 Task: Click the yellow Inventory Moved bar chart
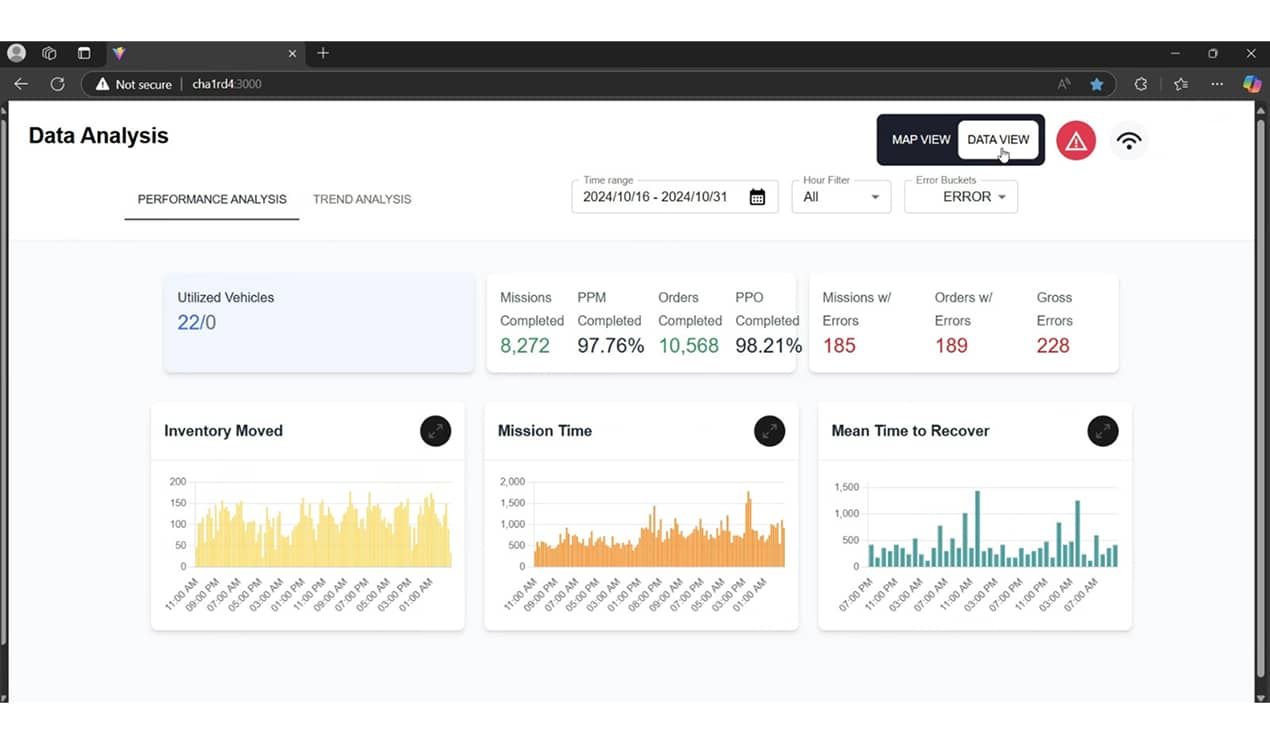pos(323,530)
